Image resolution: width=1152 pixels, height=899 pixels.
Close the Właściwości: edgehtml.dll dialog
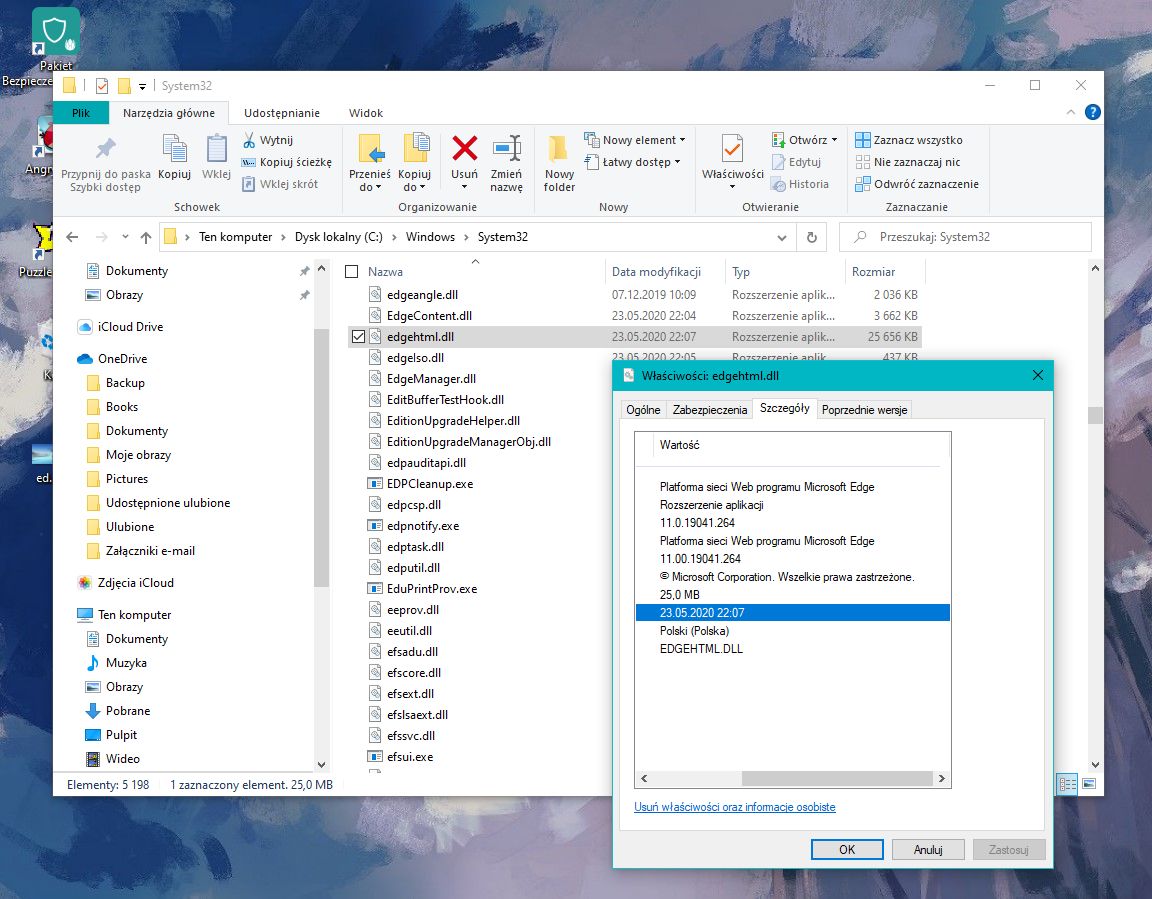click(x=1037, y=375)
